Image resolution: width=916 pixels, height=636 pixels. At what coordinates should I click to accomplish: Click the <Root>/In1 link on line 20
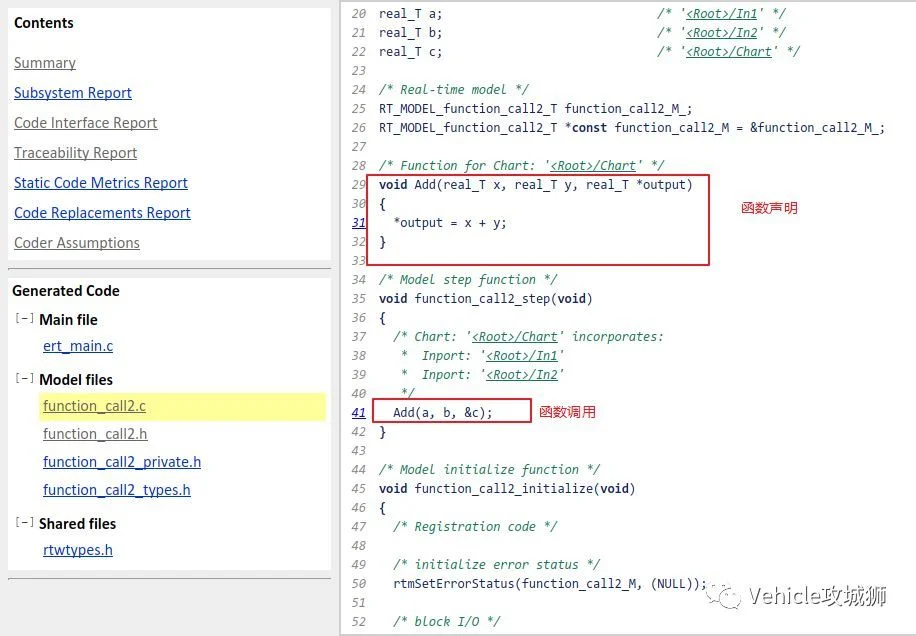[x=721, y=13]
